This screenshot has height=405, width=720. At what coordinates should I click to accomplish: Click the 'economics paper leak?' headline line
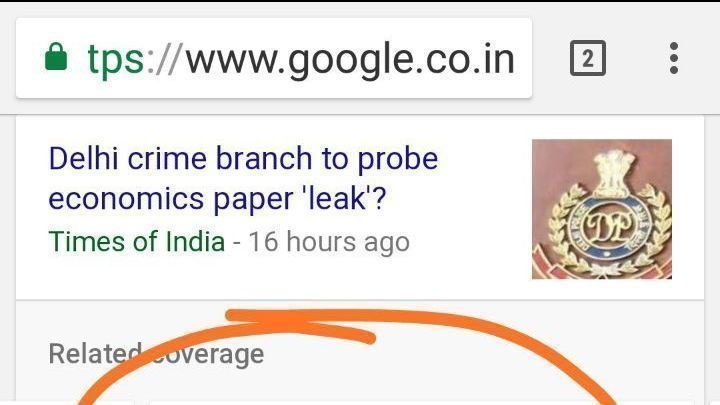(x=217, y=199)
